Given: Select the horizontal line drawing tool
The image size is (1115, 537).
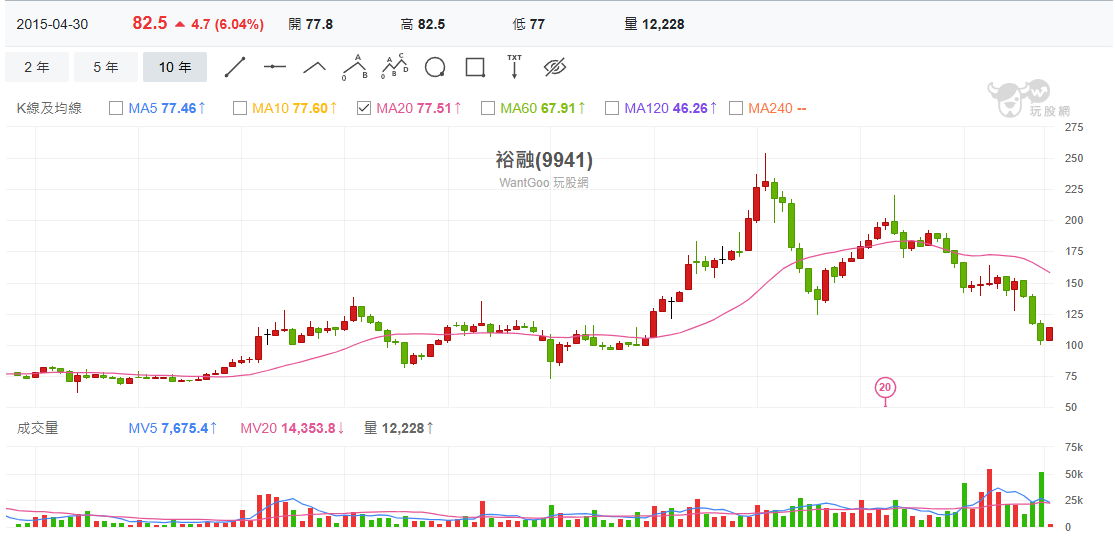Looking at the screenshot, I should tap(275, 67).
